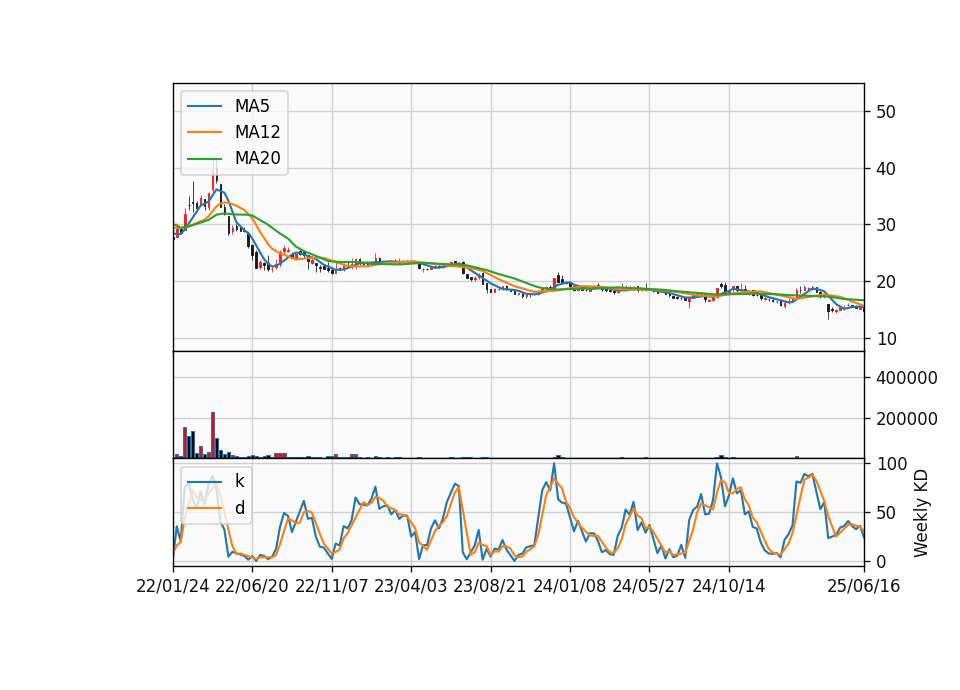Click the date label 24/05/27
The image size is (960, 690).
click(x=648, y=586)
